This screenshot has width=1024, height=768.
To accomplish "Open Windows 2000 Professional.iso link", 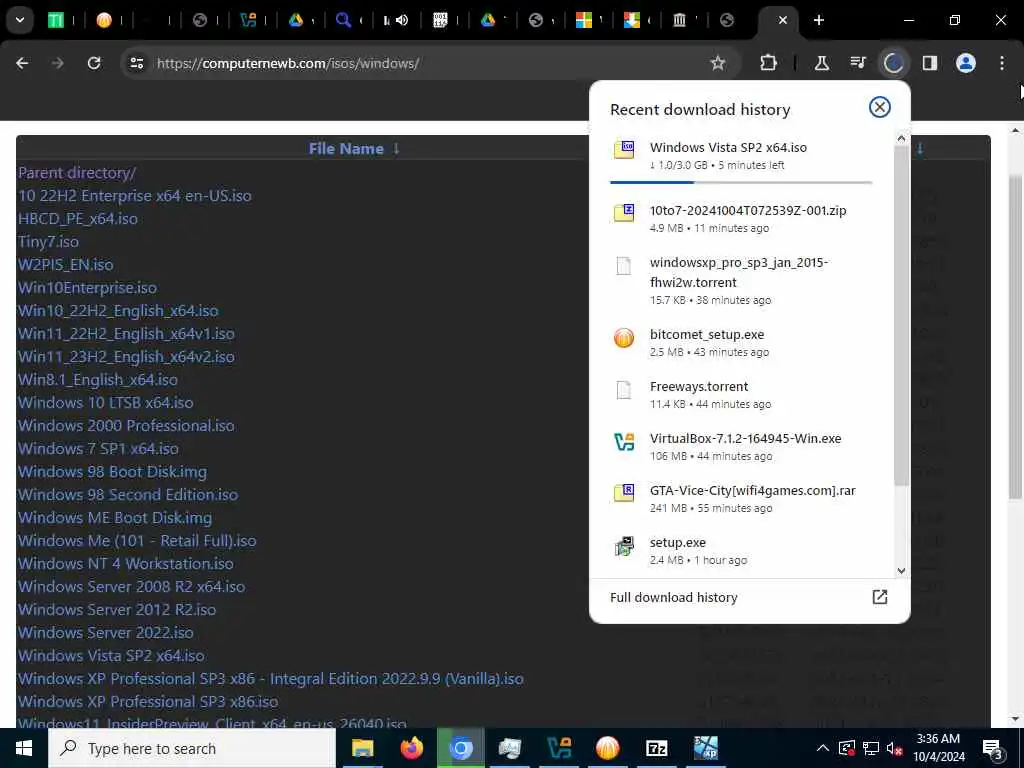I will [126, 425].
